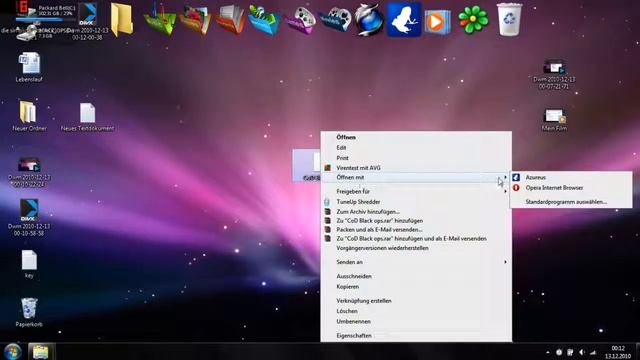Expand the Freigeben für submenu arrow

pyautogui.click(x=505, y=191)
